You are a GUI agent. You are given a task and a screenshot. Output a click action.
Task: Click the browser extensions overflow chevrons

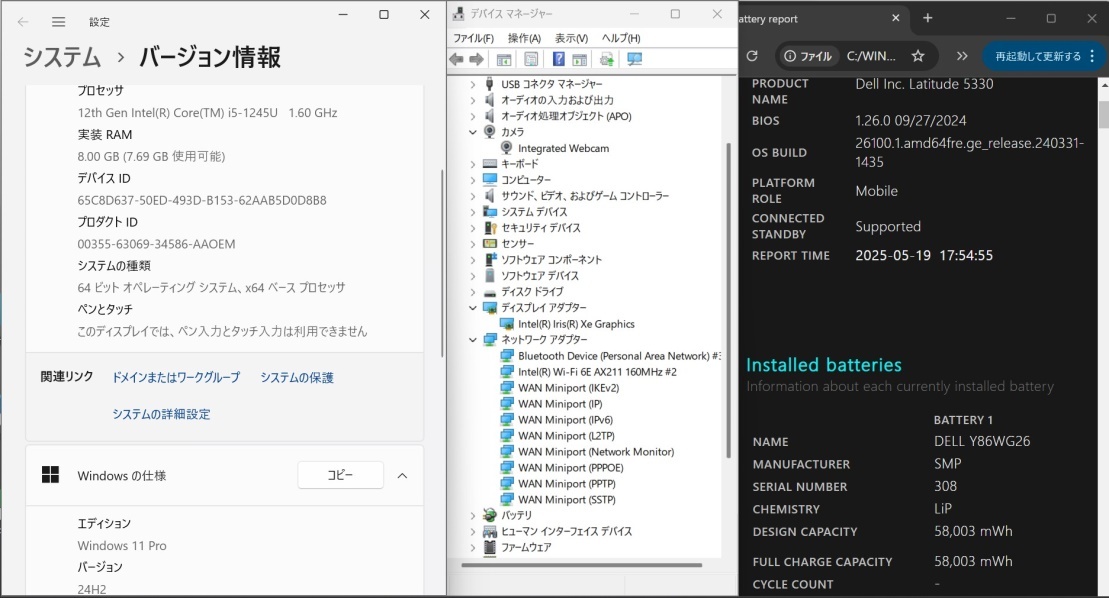click(x=962, y=56)
